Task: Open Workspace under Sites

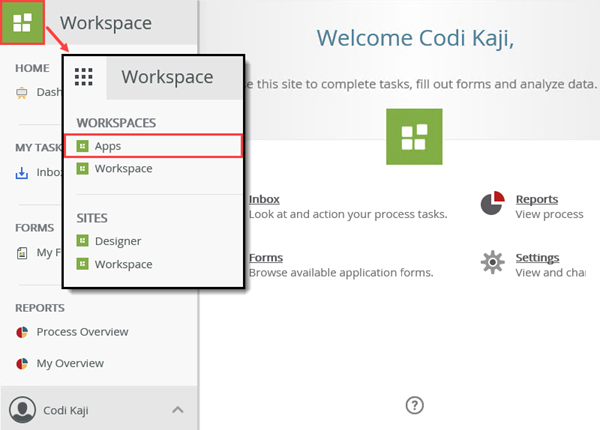Action: tap(123, 264)
